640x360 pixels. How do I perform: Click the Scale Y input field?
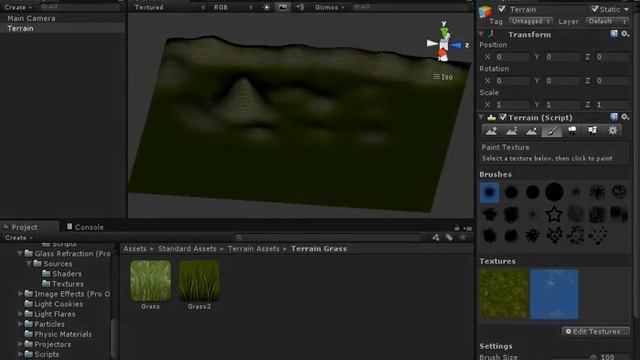(562, 104)
